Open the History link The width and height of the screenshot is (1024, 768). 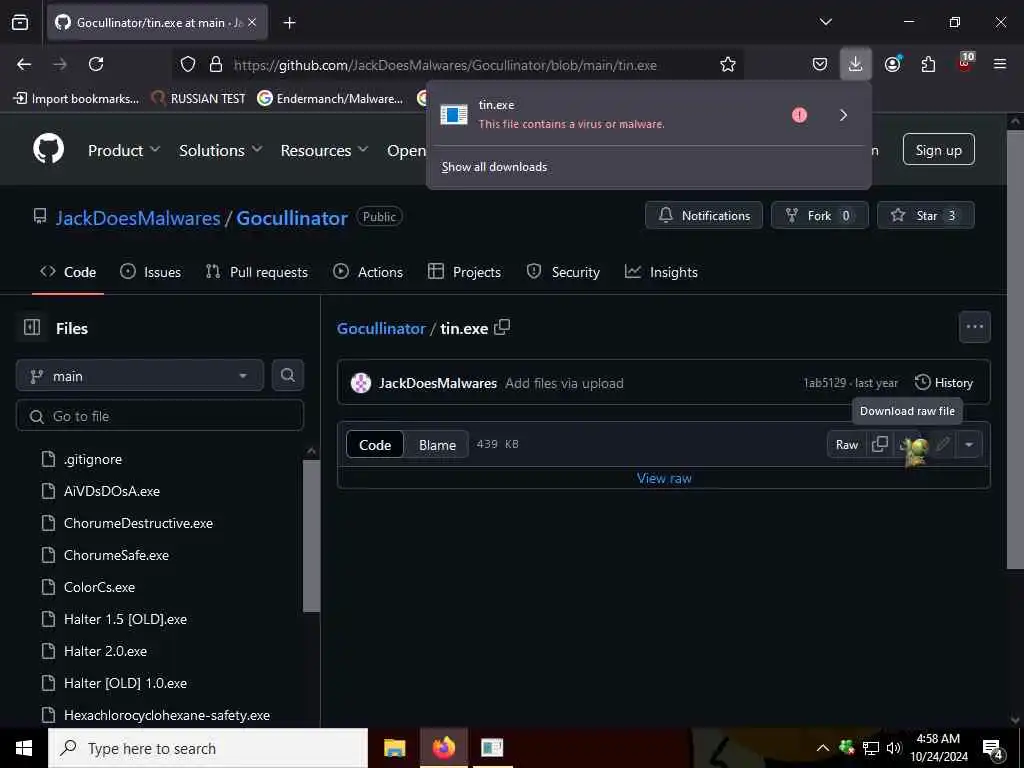[944, 383]
